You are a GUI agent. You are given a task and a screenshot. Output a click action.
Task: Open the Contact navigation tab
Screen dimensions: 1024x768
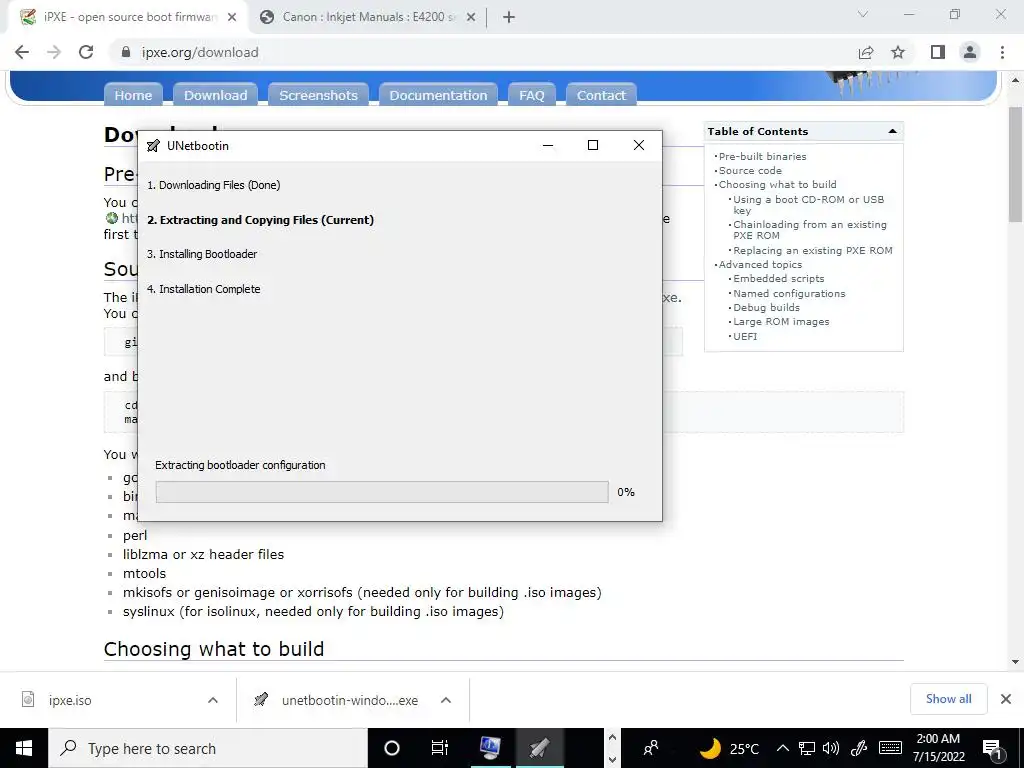click(x=601, y=95)
